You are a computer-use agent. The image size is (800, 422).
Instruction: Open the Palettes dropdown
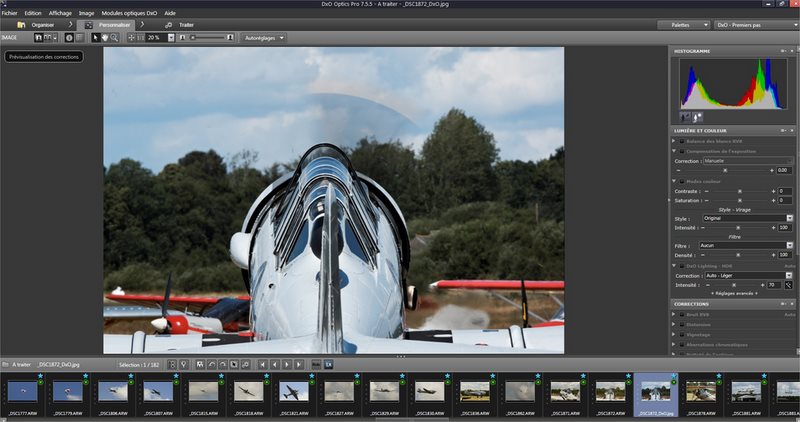coord(683,24)
